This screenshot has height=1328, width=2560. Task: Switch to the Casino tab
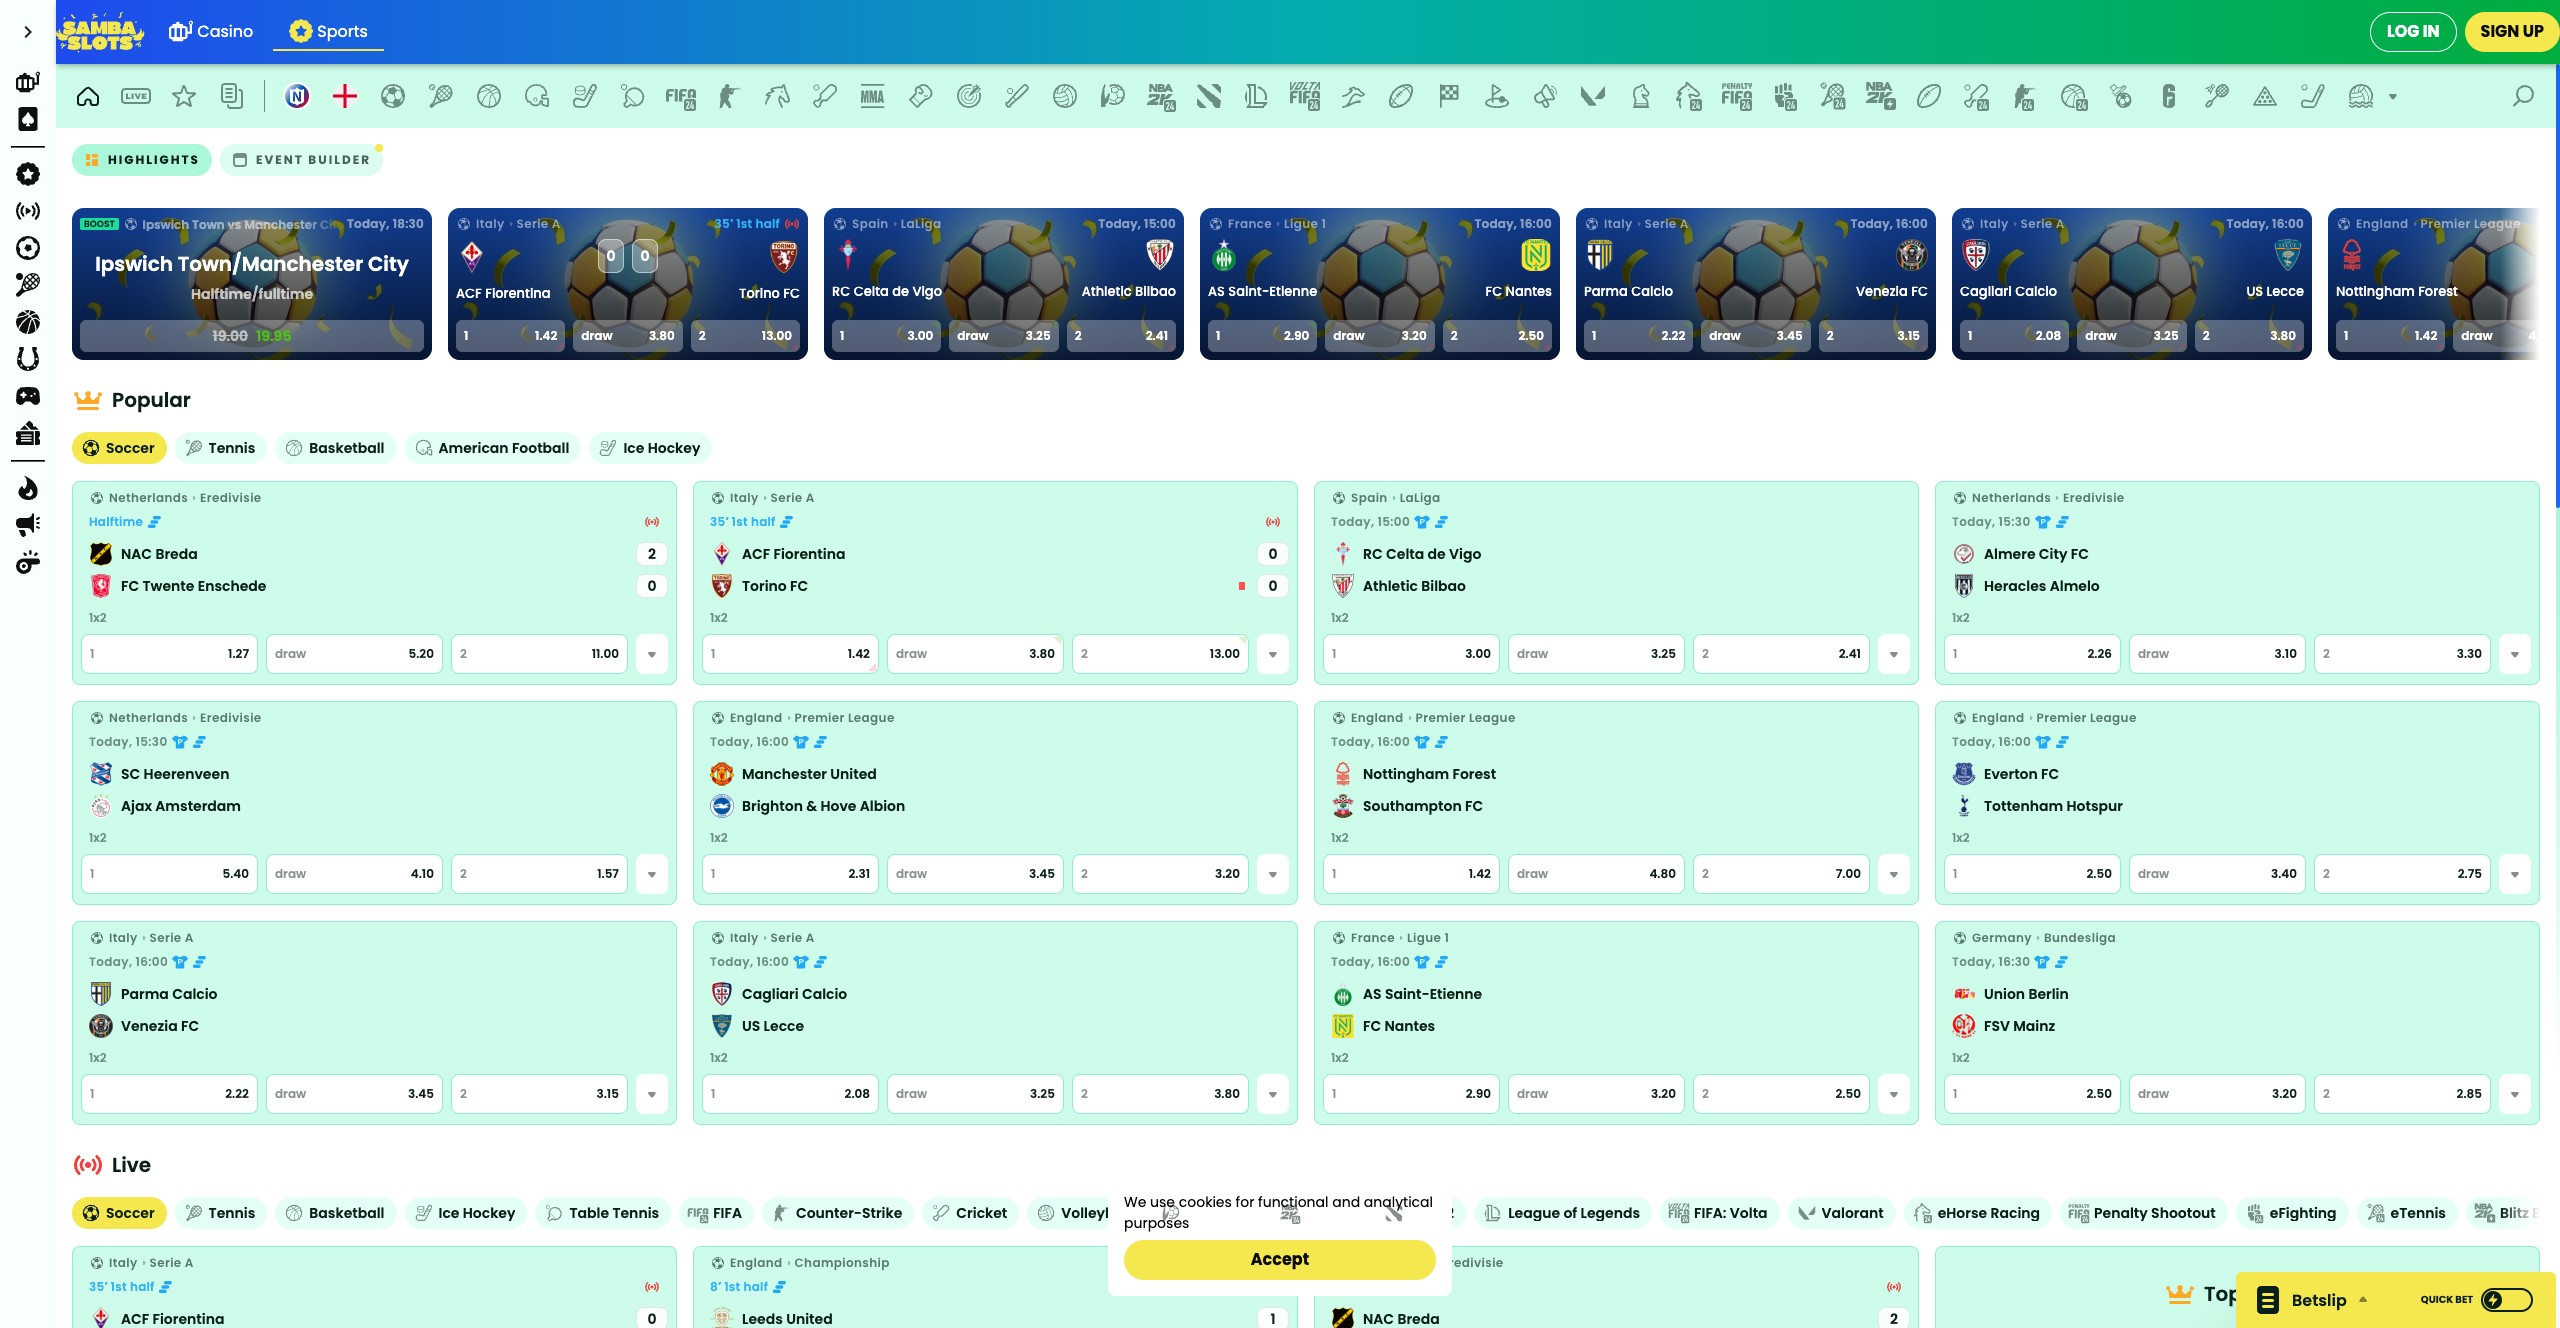pyautogui.click(x=211, y=31)
